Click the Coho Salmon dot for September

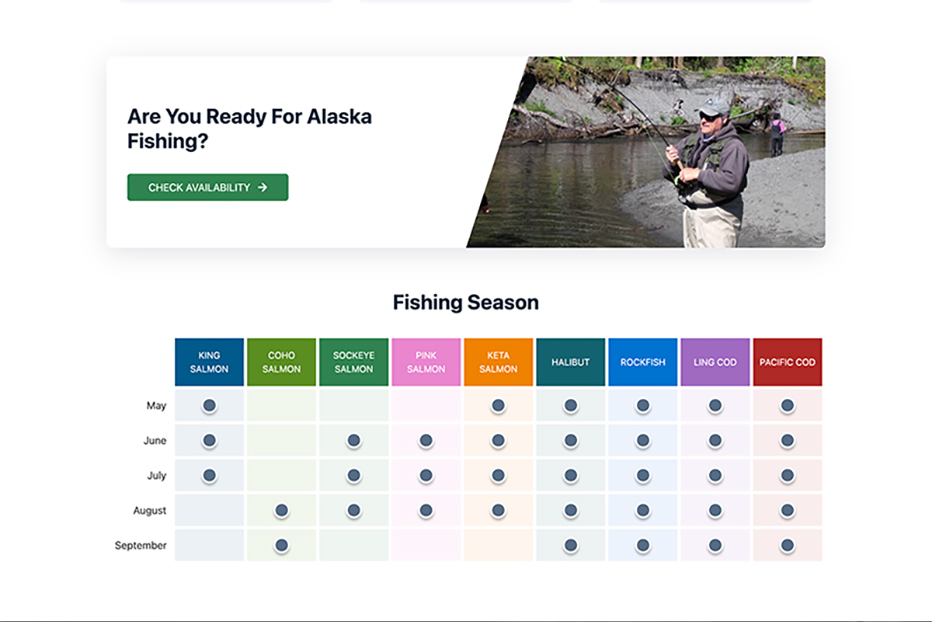click(282, 545)
